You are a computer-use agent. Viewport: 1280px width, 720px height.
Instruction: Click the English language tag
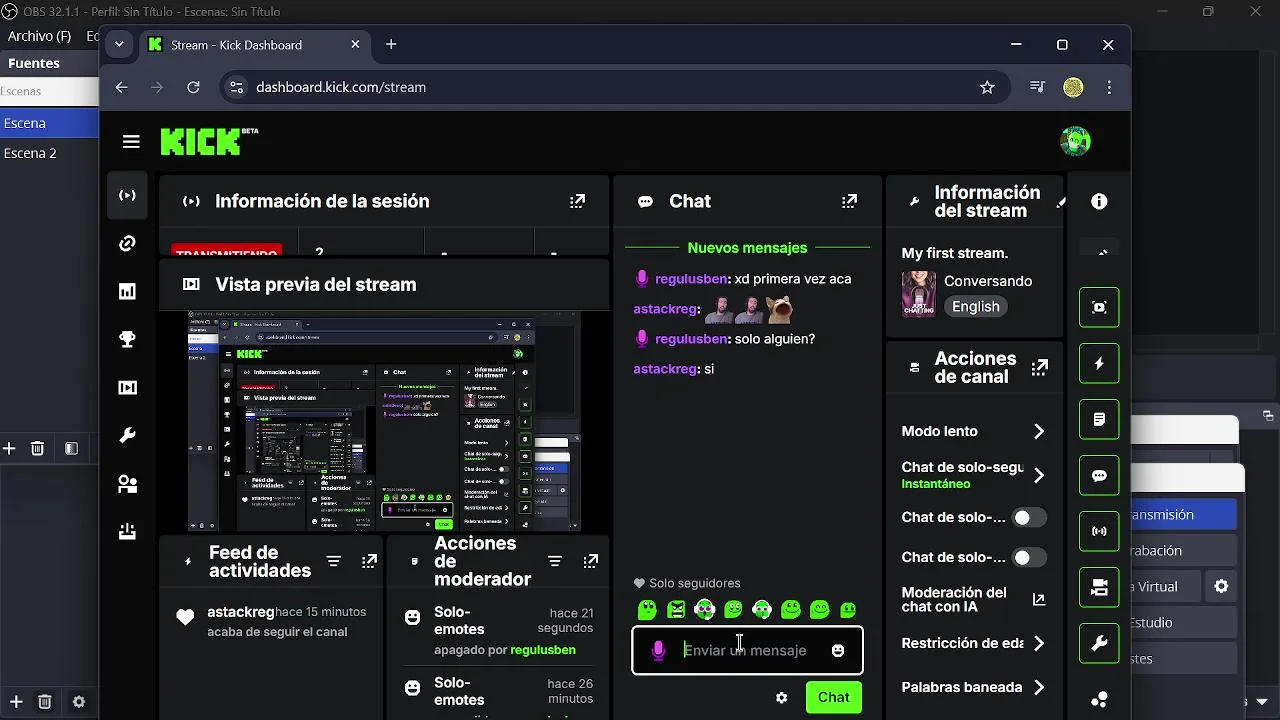coord(975,307)
